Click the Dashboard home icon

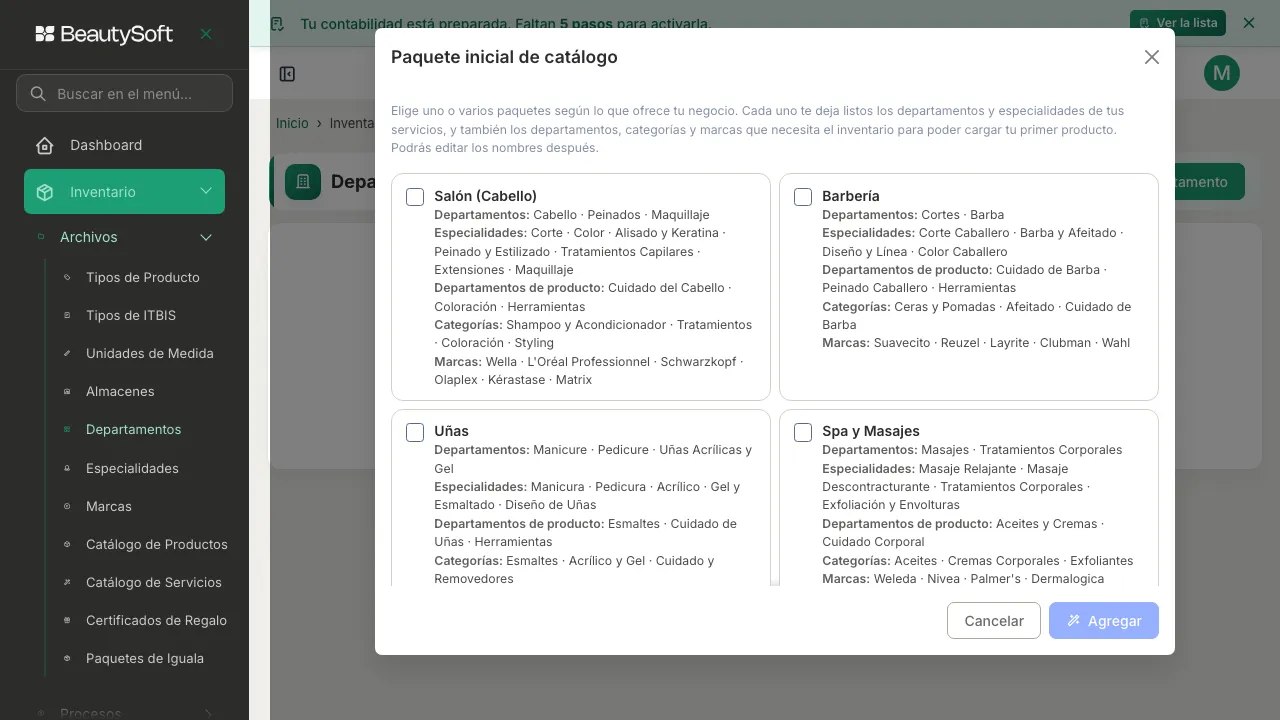coord(45,146)
